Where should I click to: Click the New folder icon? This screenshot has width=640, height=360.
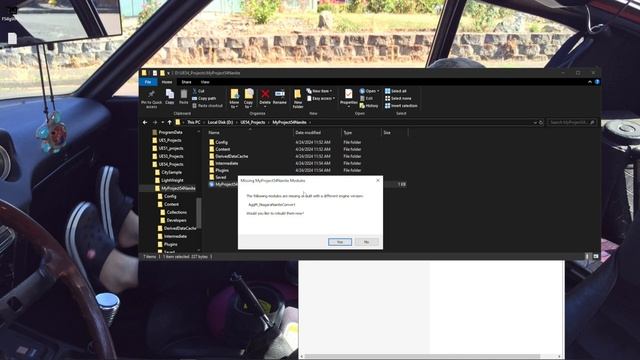point(298,95)
